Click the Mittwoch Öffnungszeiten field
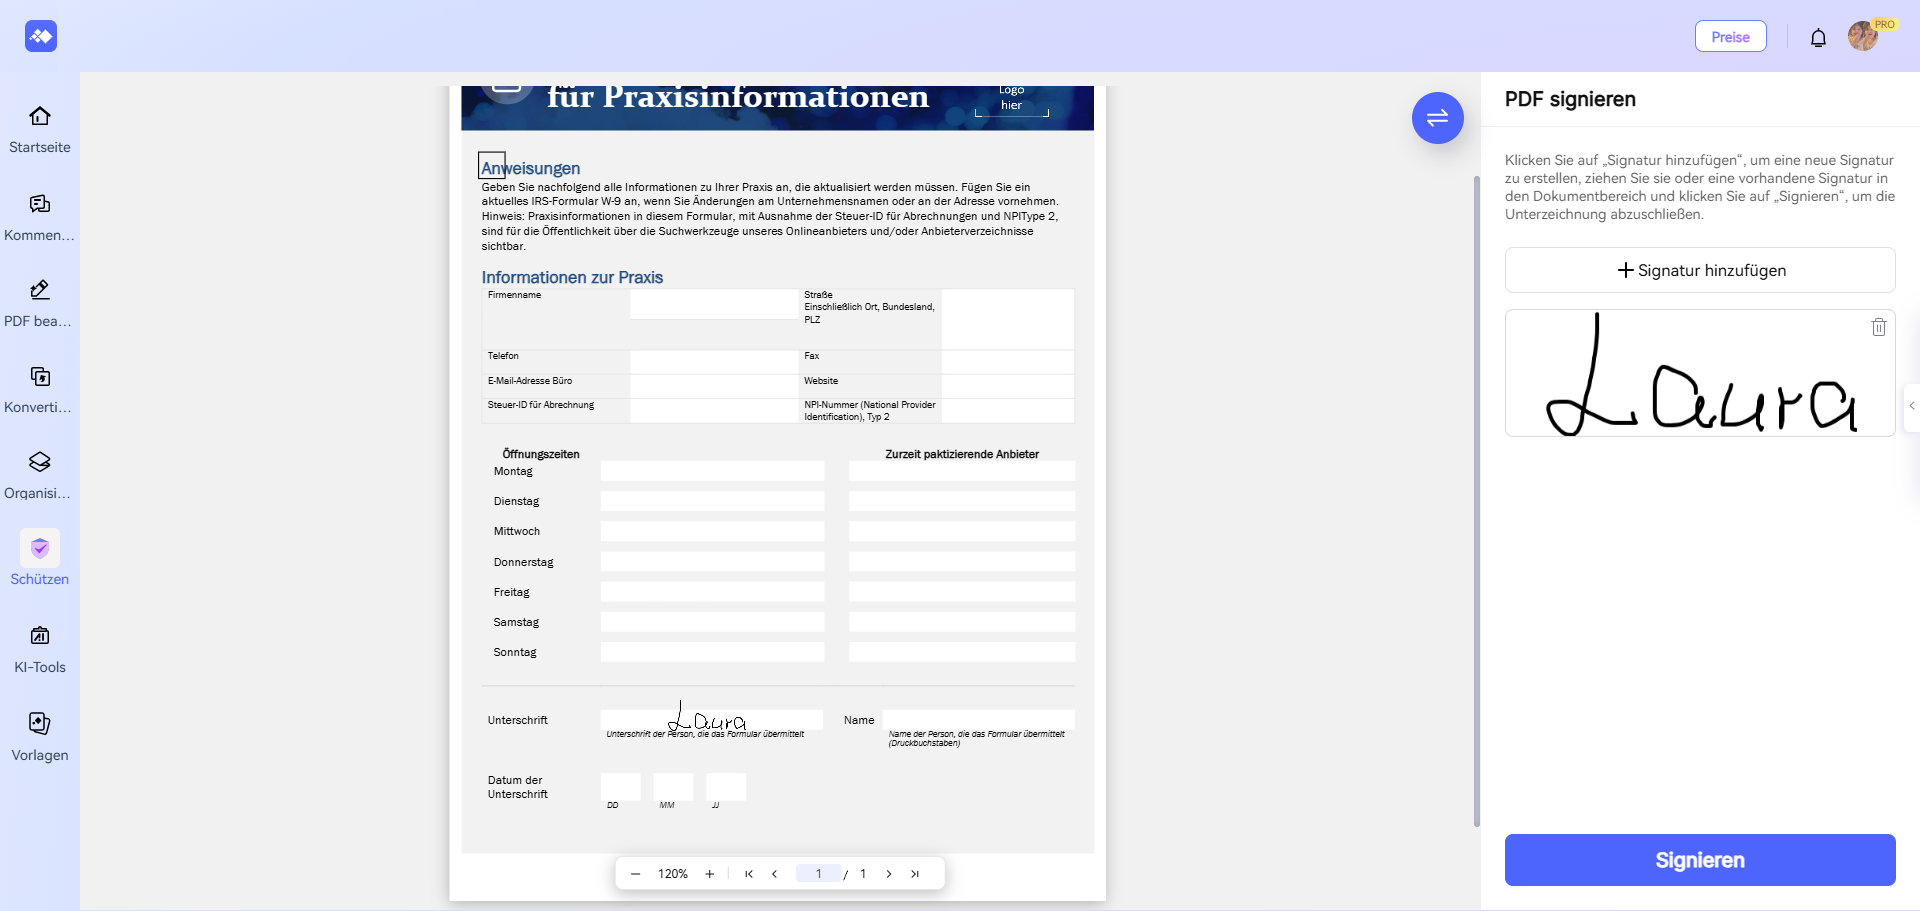 point(712,531)
